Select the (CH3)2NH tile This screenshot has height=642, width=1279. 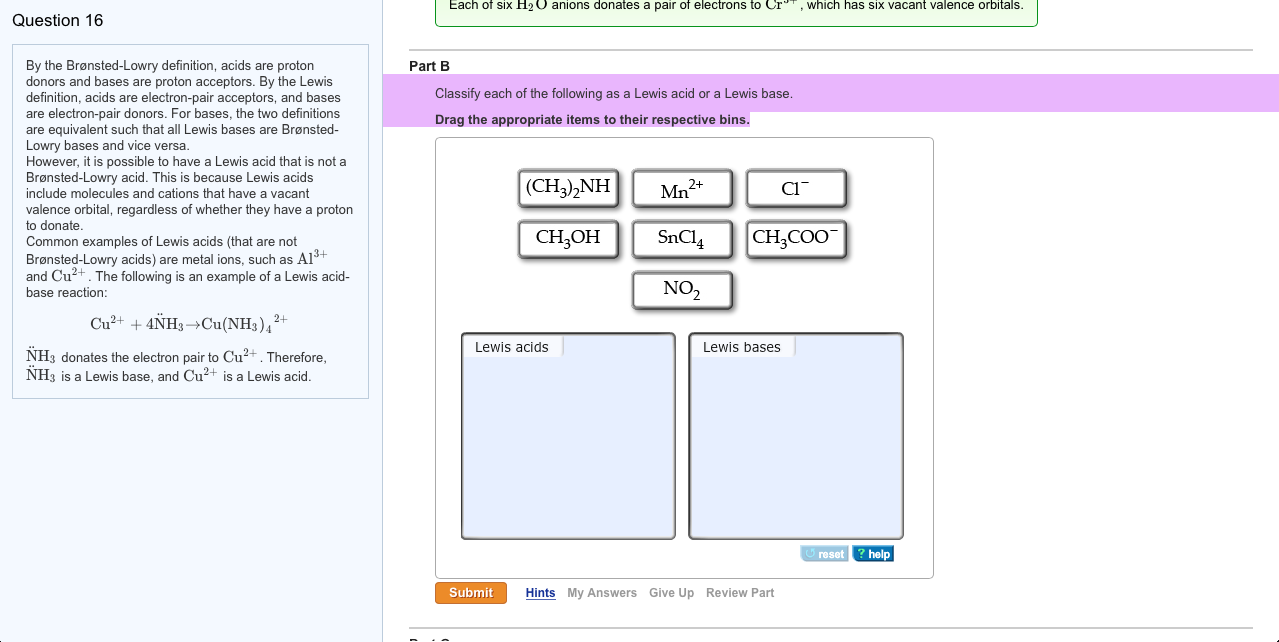point(568,187)
